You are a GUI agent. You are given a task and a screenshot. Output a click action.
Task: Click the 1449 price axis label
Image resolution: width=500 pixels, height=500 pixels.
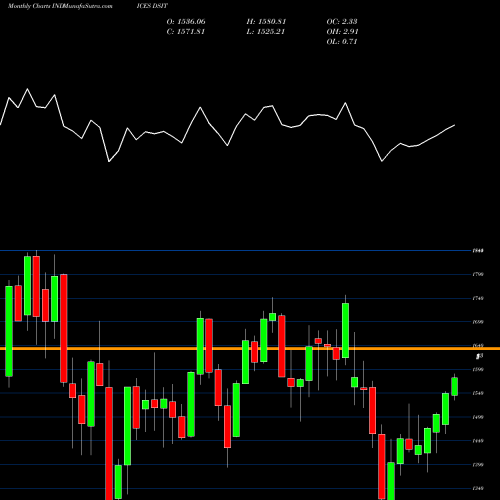(478, 441)
